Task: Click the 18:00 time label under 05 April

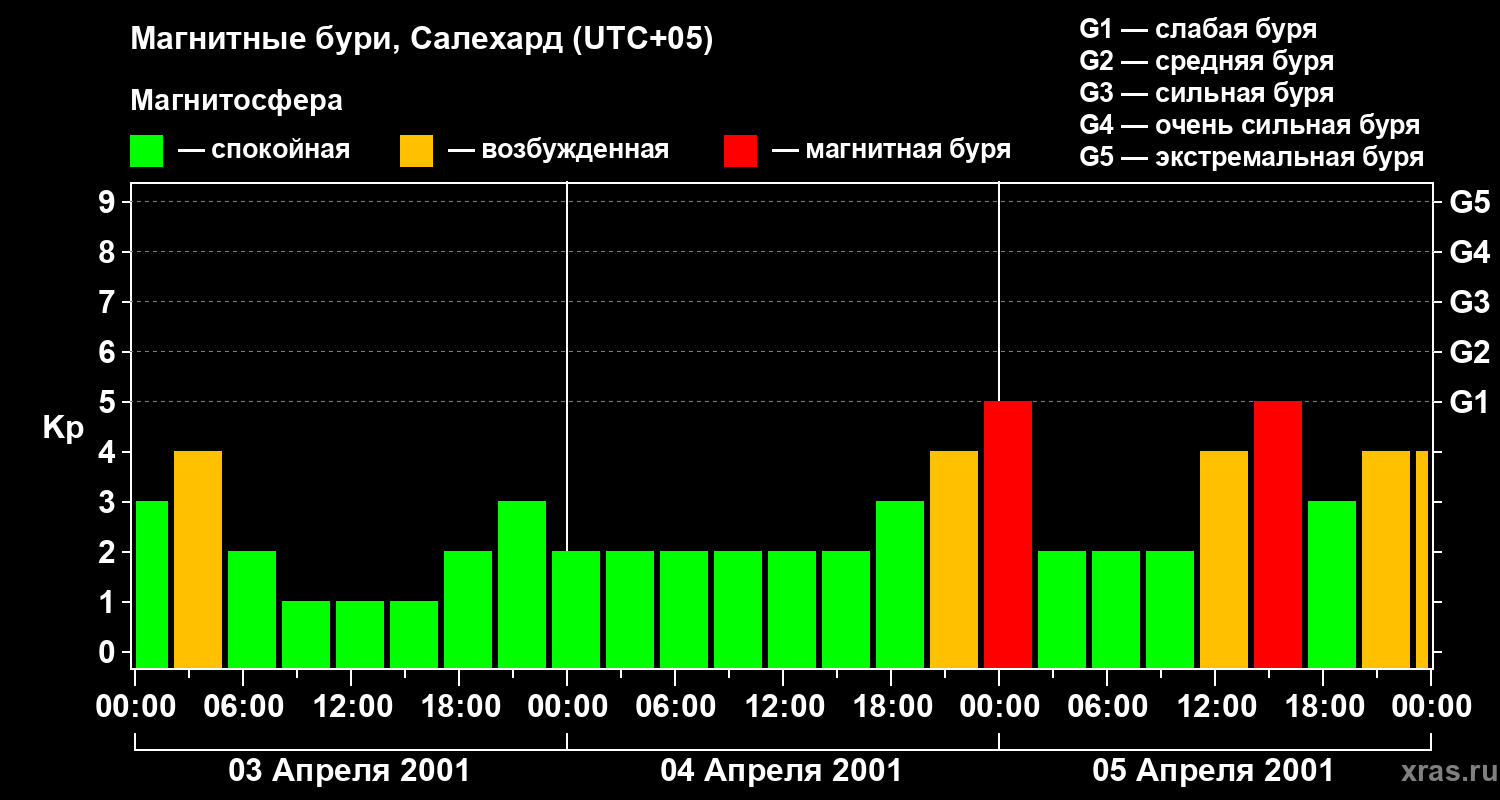Action: pyautogui.click(x=1324, y=706)
